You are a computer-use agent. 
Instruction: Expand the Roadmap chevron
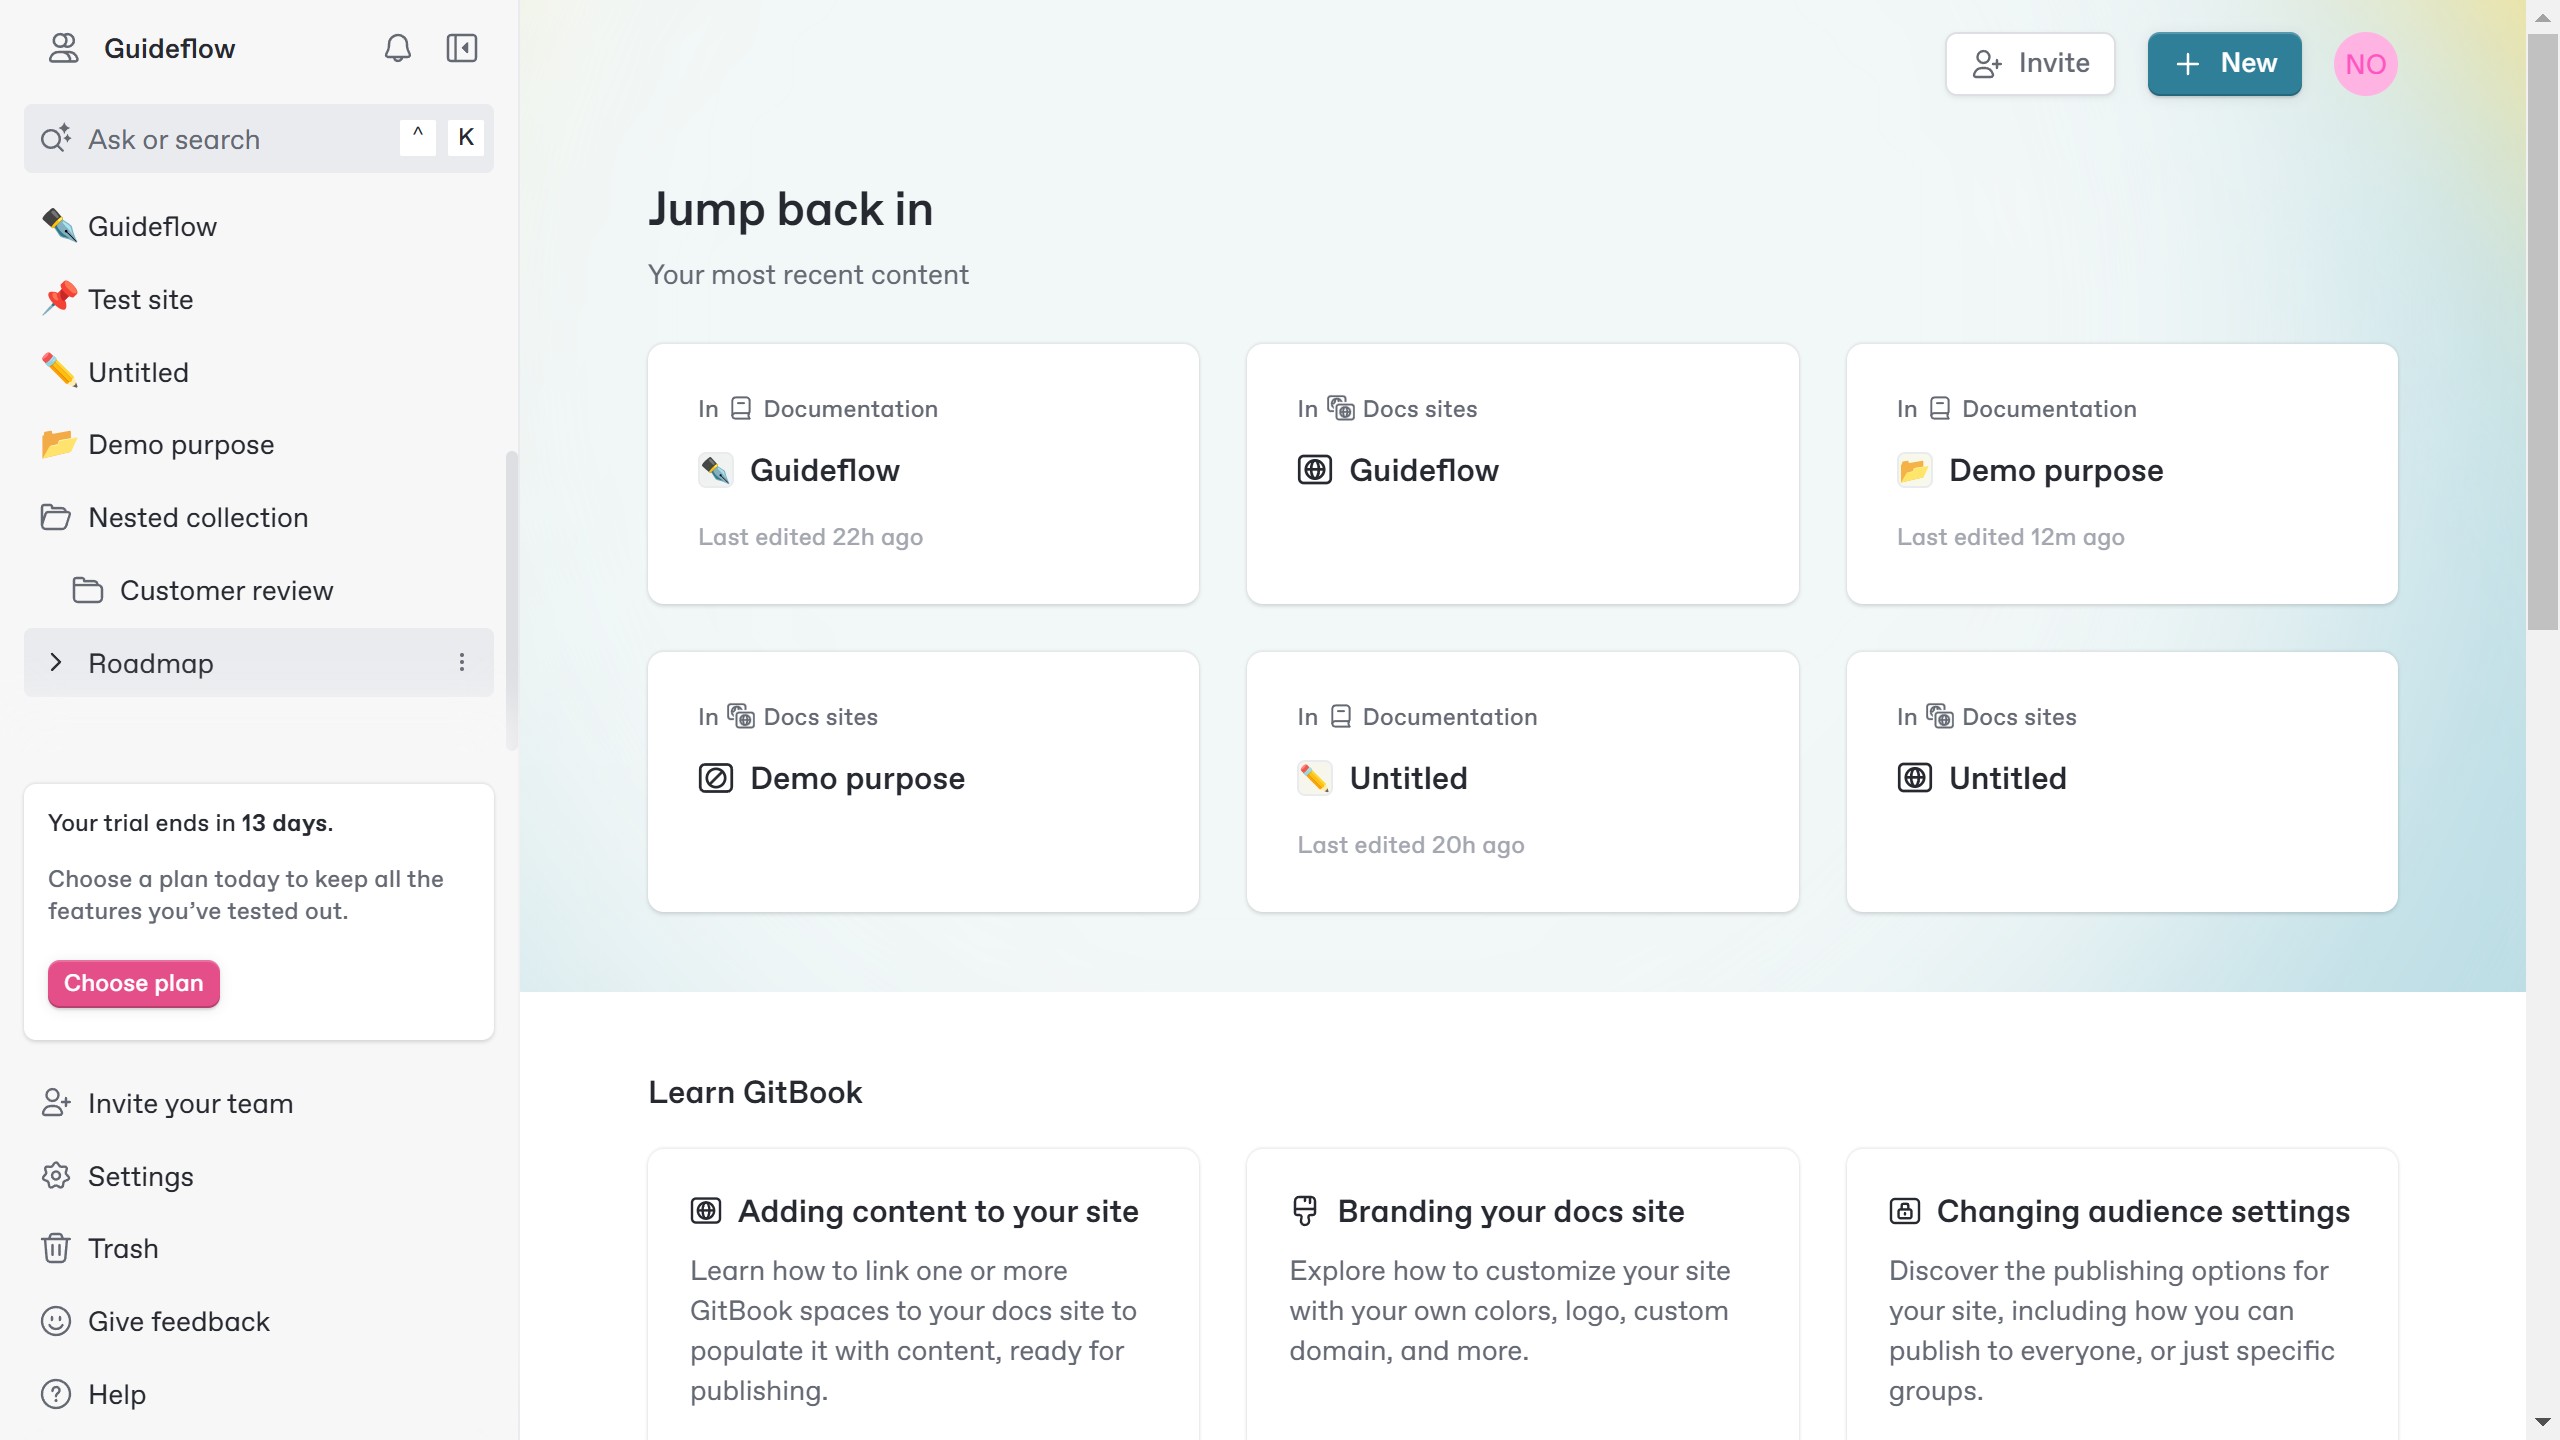point(56,662)
